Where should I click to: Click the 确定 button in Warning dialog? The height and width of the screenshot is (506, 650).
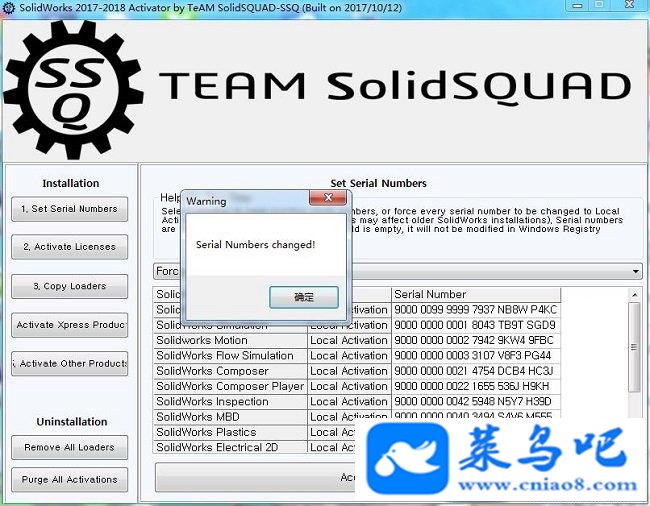pyautogui.click(x=303, y=297)
